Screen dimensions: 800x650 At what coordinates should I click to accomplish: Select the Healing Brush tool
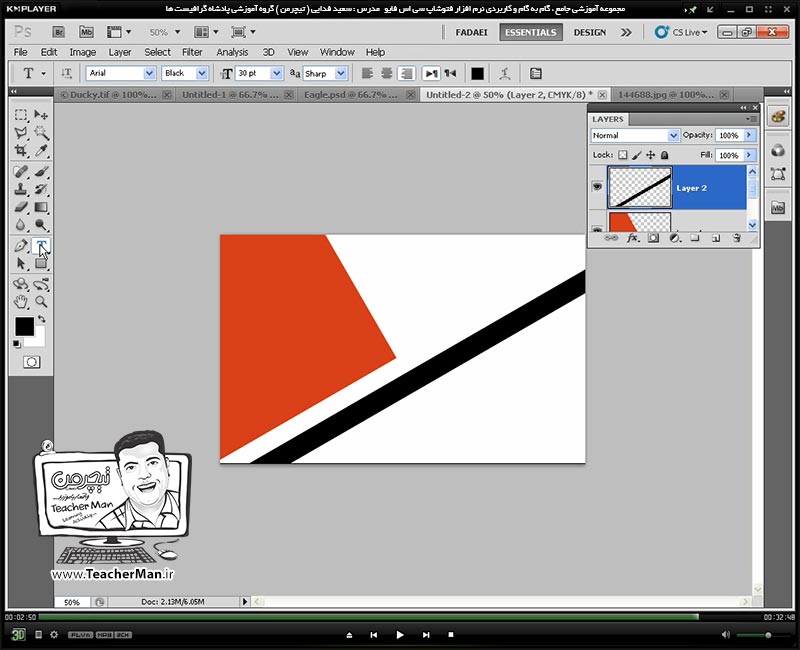pyautogui.click(x=21, y=171)
